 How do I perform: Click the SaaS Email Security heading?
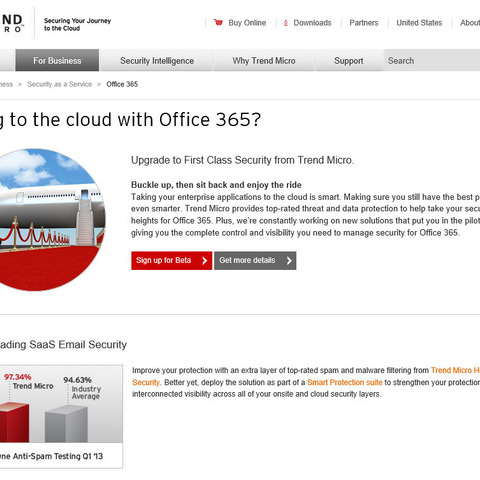click(x=63, y=344)
